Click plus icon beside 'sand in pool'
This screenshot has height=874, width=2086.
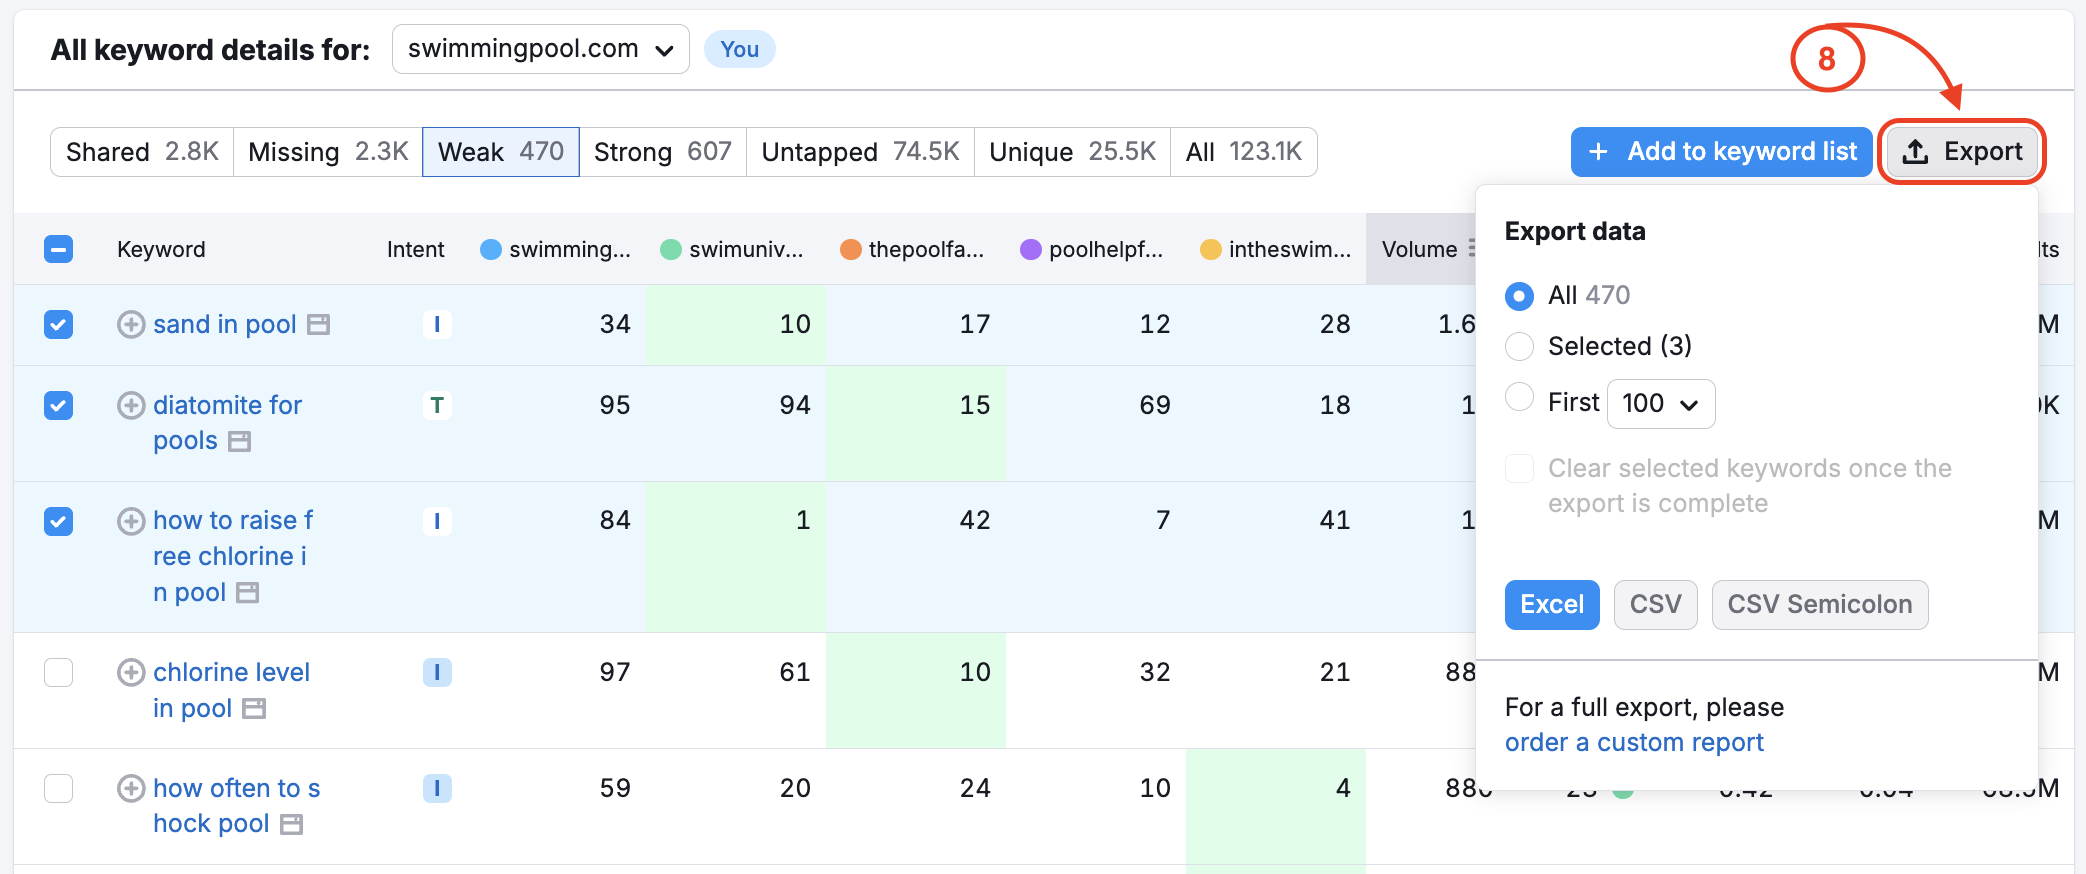[131, 325]
